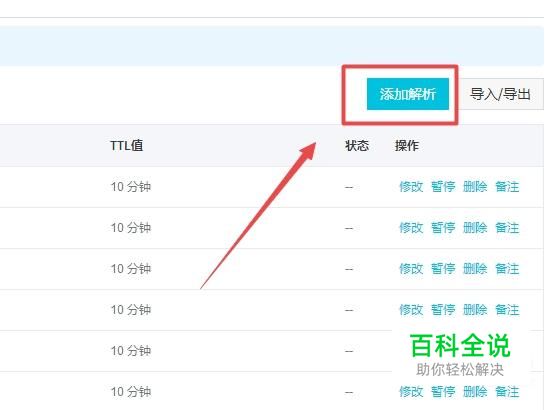Click 备注 in the fourth record row
The image size is (556, 410).
(507, 310)
